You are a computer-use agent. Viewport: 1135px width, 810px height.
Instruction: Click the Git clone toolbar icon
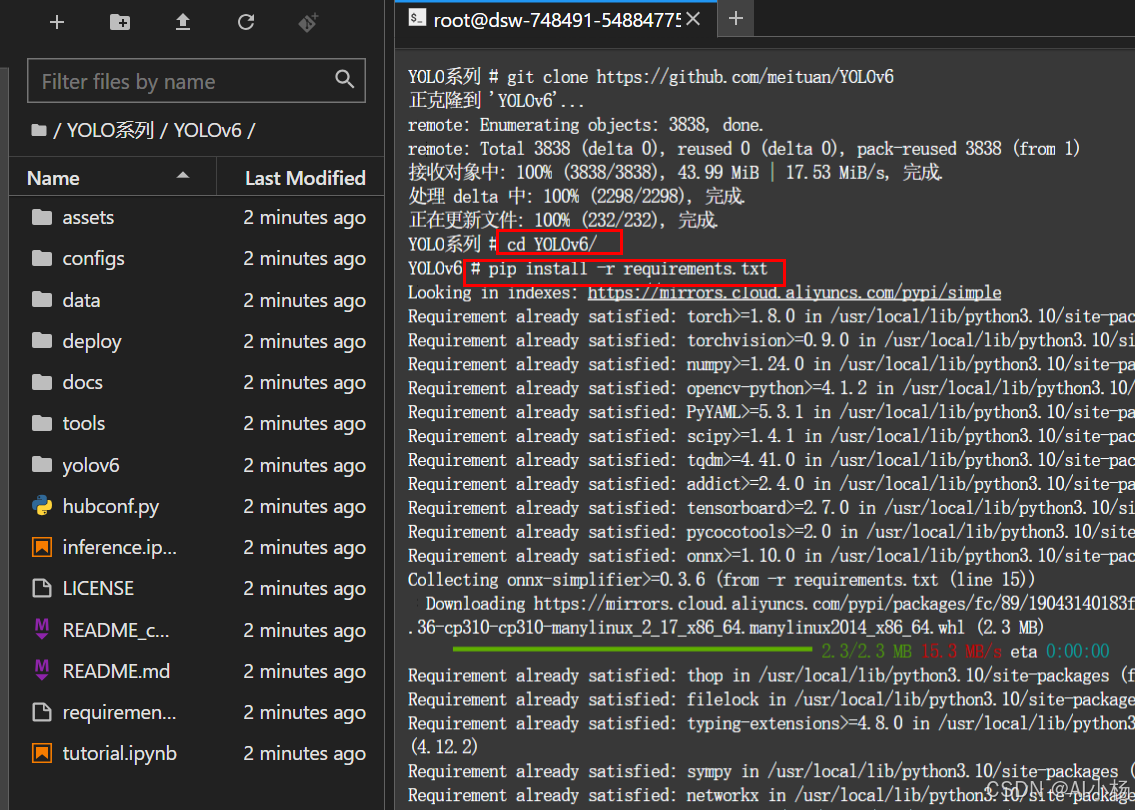pyautogui.click(x=308, y=22)
